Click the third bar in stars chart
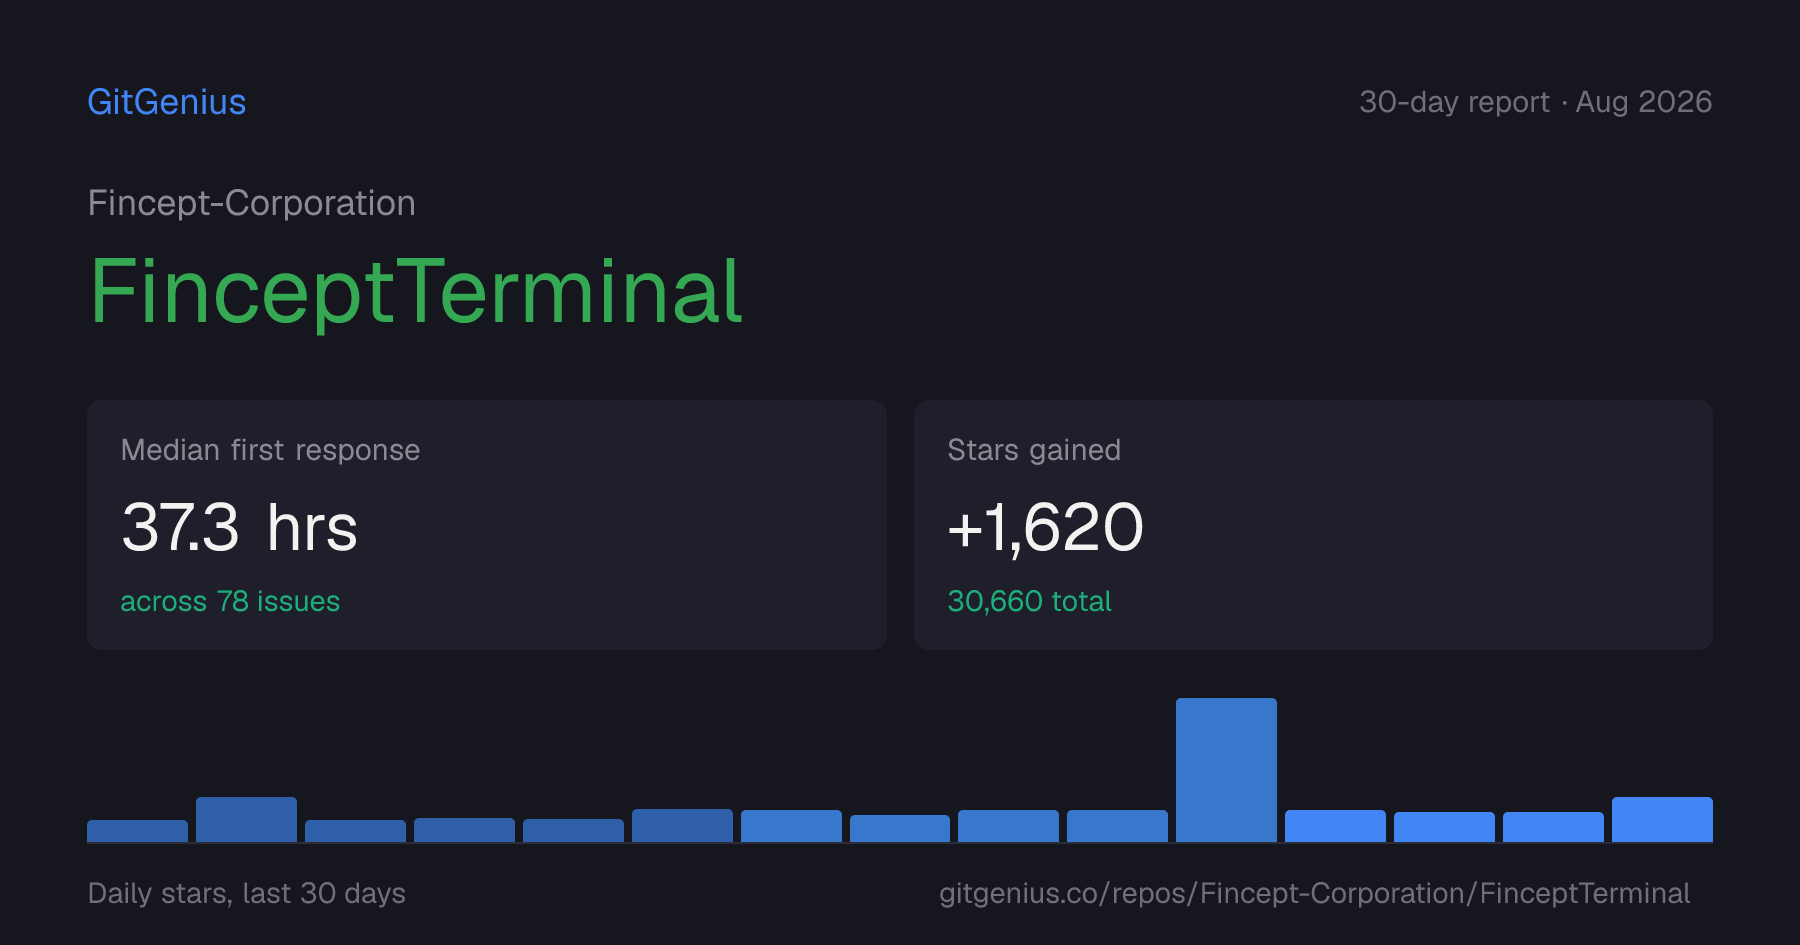1800x945 pixels. pos(355,831)
